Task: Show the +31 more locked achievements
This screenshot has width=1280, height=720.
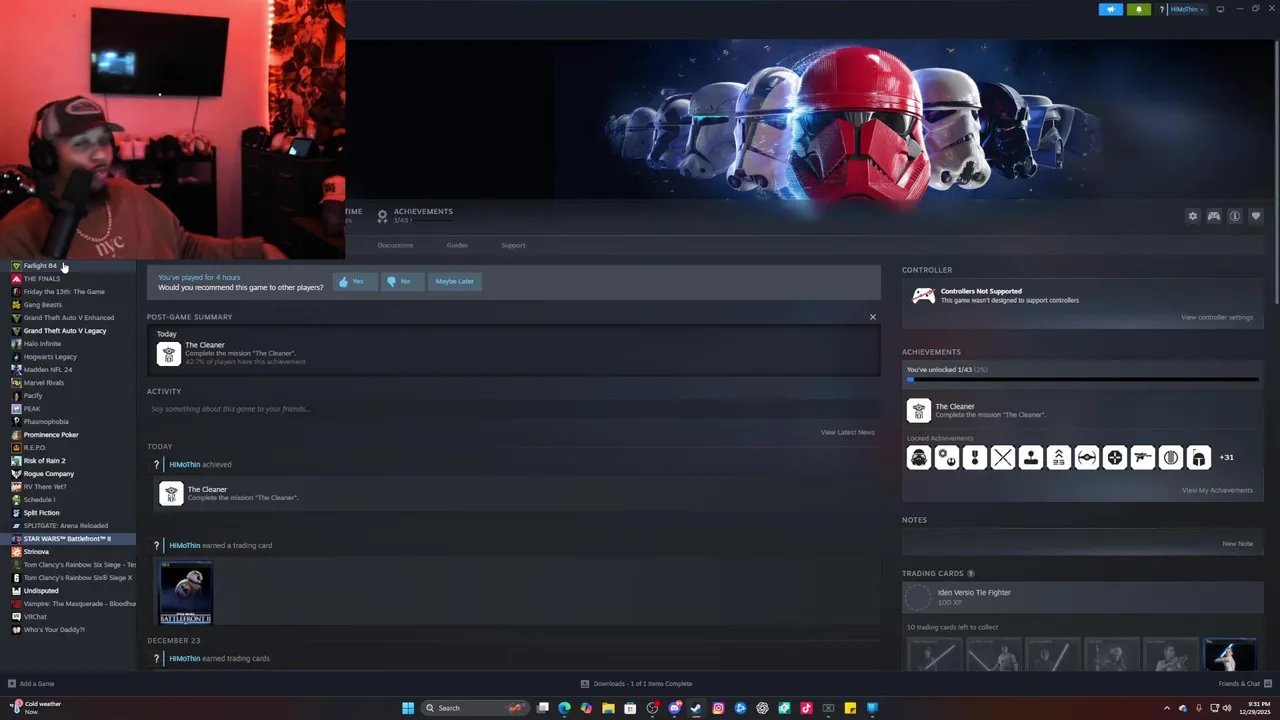Action: pyautogui.click(x=1226, y=457)
